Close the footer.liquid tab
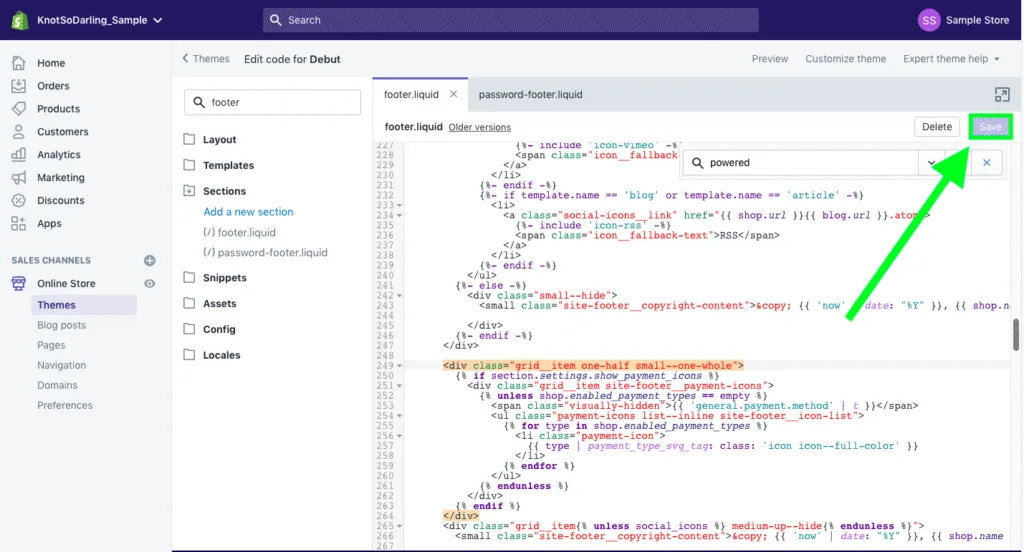Viewport: 1024px width, 552px height. 453,94
